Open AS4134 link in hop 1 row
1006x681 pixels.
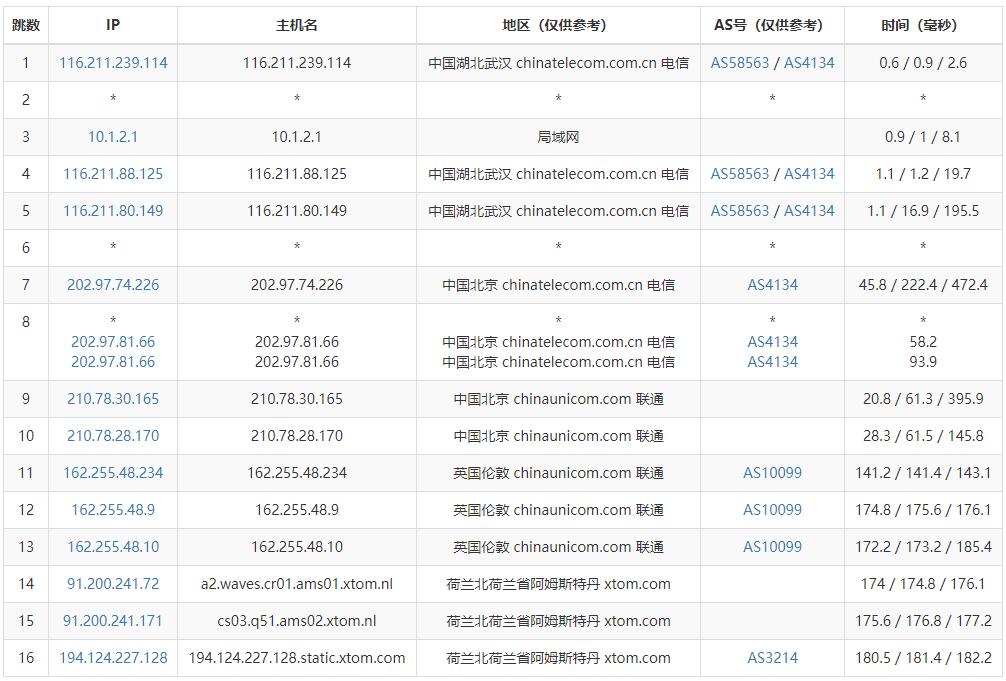809,63
